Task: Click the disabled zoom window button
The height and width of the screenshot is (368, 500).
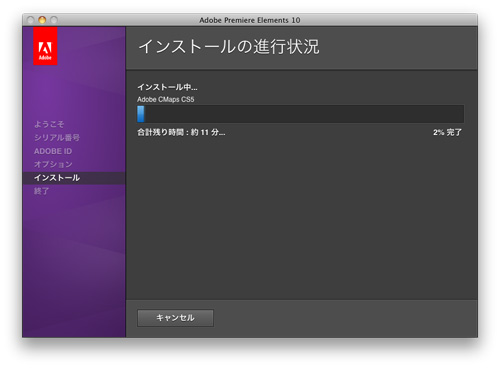Action: [54, 20]
